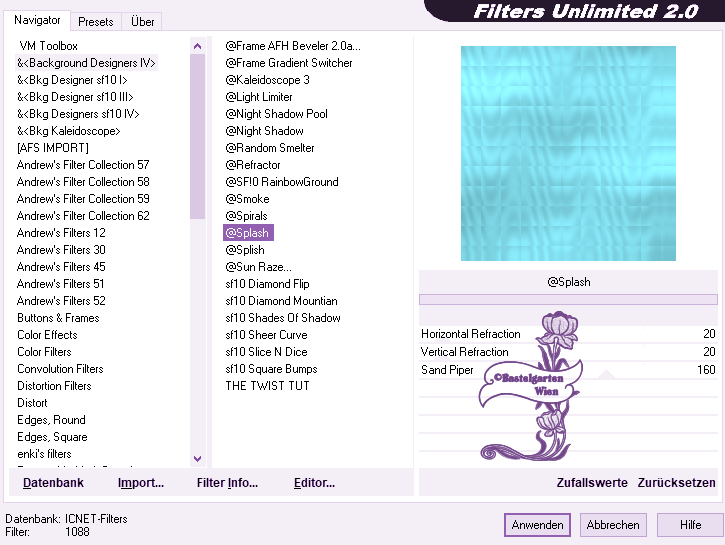Select Color Filters category
This screenshot has width=725, height=545.
point(44,352)
